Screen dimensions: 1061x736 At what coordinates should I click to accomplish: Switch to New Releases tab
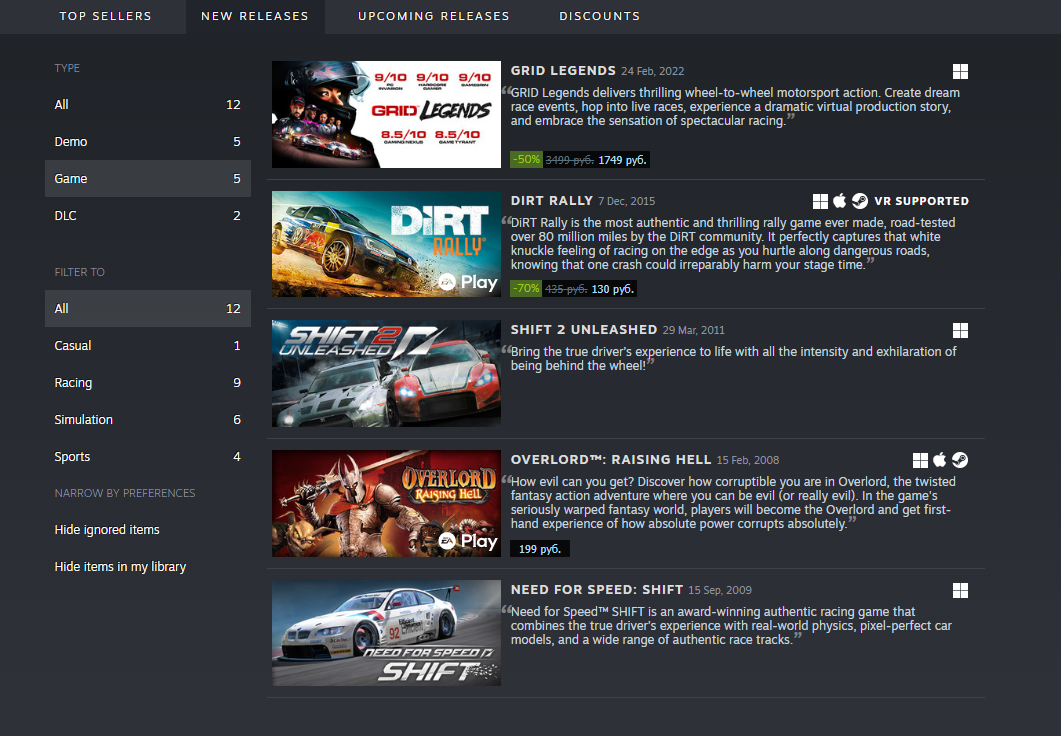[x=255, y=16]
